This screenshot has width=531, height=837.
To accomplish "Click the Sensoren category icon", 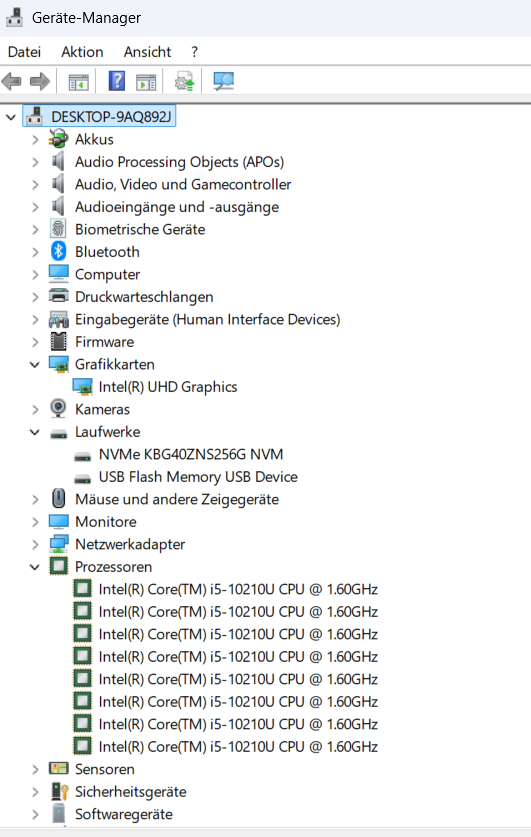I will point(58,769).
